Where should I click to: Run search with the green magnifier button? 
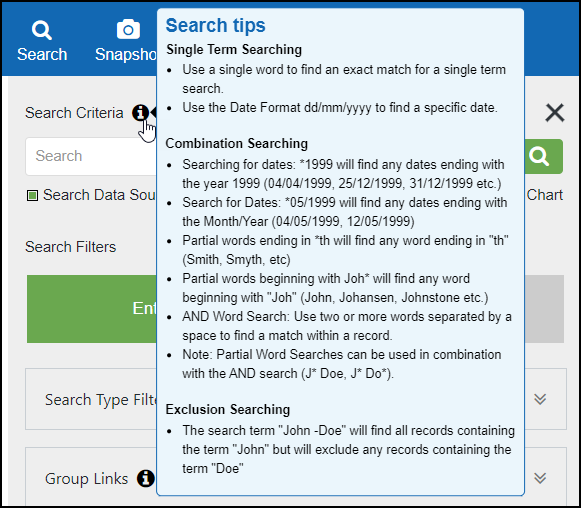click(544, 156)
